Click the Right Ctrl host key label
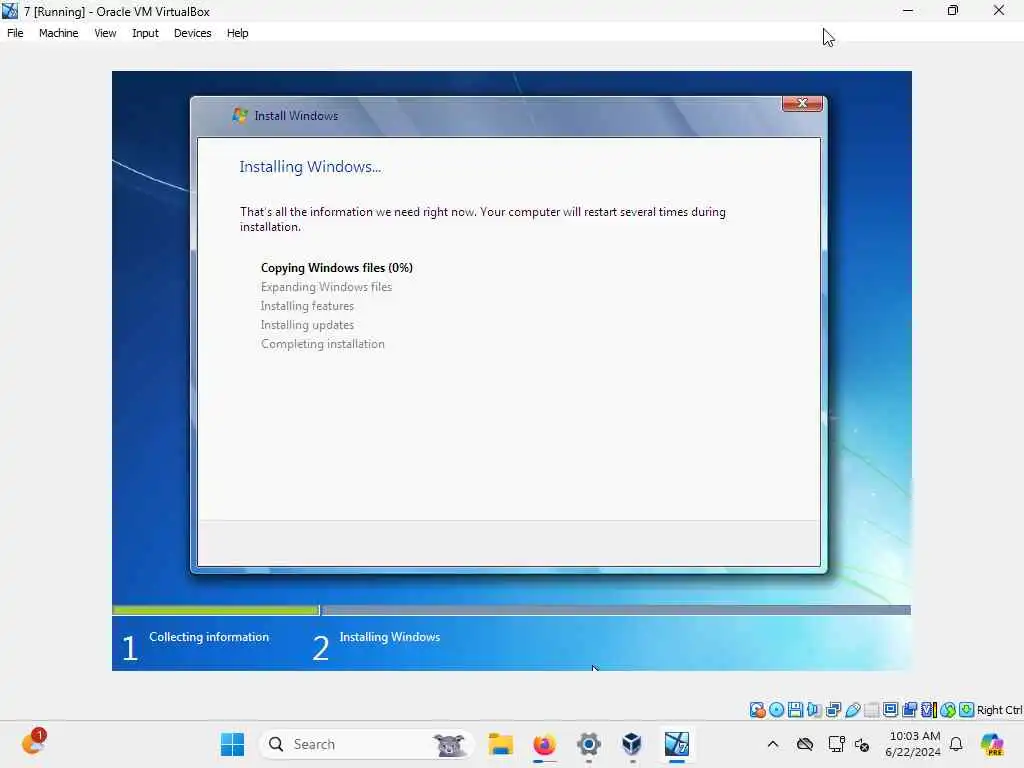 pyautogui.click(x=1000, y=710)
